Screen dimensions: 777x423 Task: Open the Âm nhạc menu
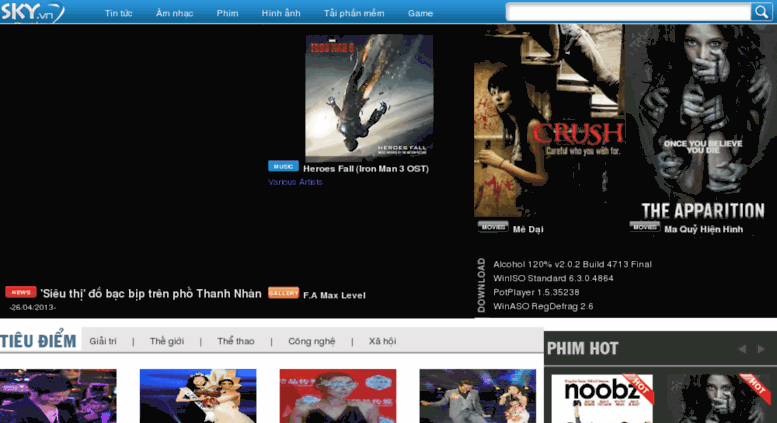coord(174,13)
